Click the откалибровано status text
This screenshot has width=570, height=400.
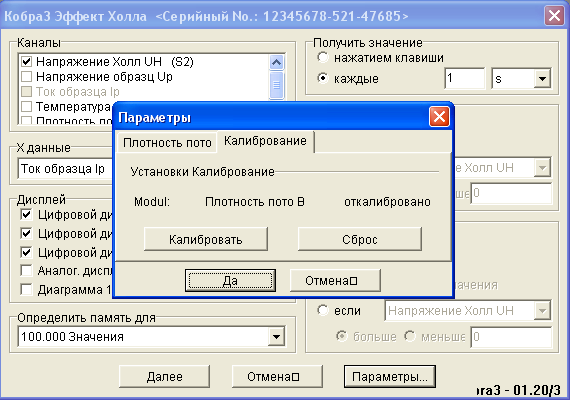[x=387, y=202]
